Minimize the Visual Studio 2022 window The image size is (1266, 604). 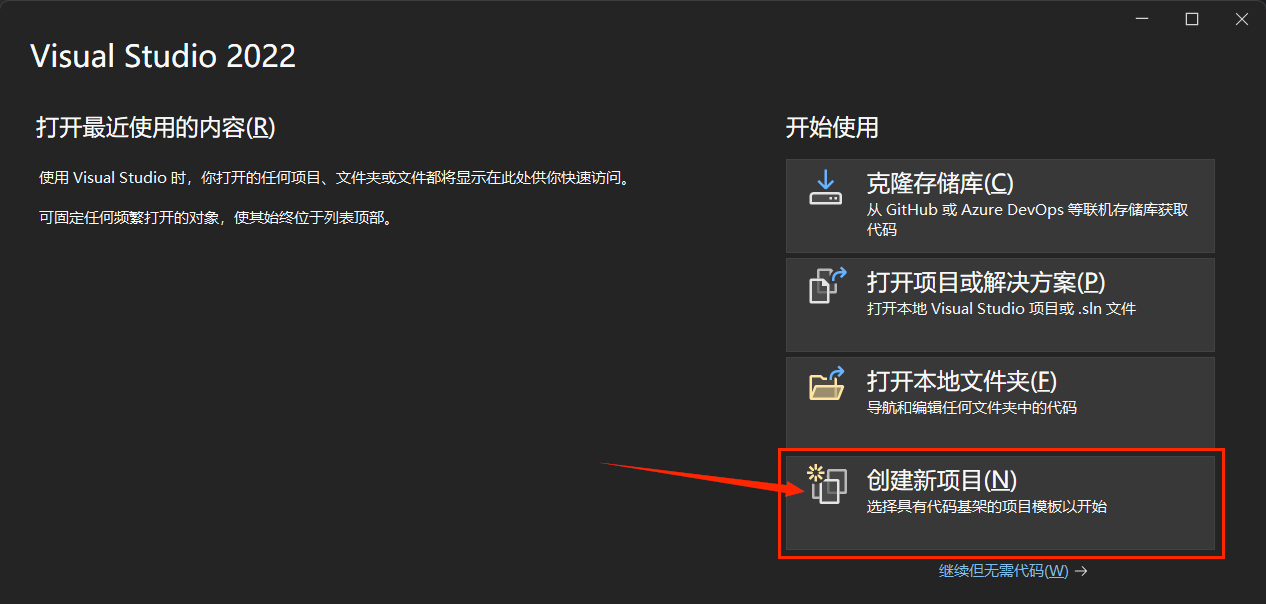coord(1141,19)
